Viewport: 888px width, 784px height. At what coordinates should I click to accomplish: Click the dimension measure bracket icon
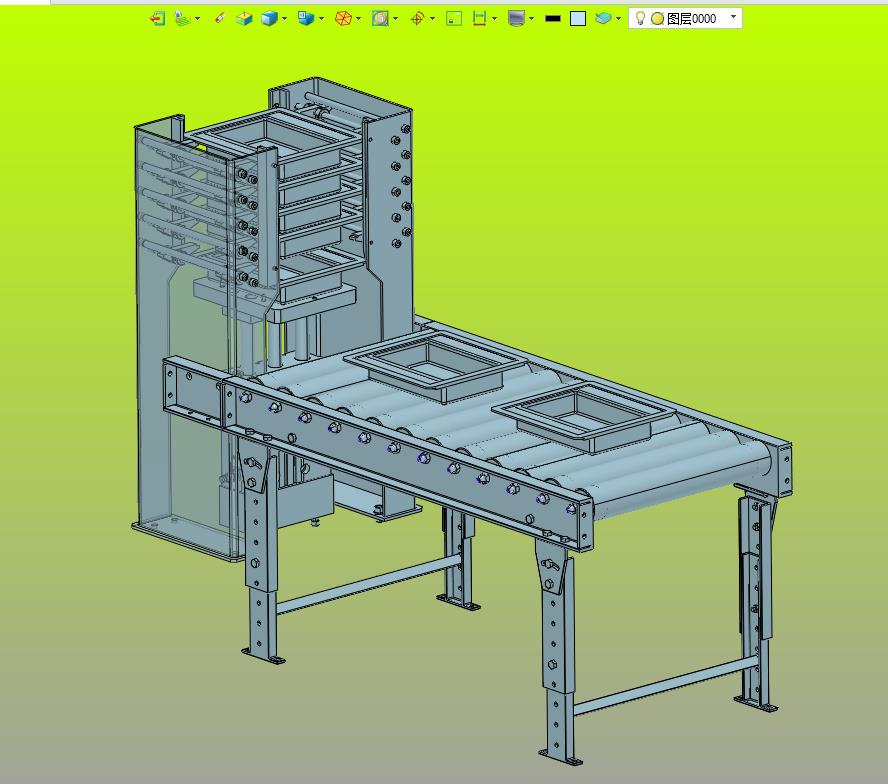(479, 19)
